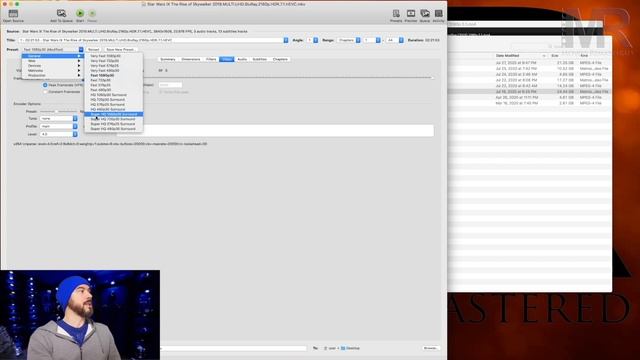The height and width of the screenshot is (360, 640).
Task: Open the Preset popup button
Action: (x=53, y=49)
